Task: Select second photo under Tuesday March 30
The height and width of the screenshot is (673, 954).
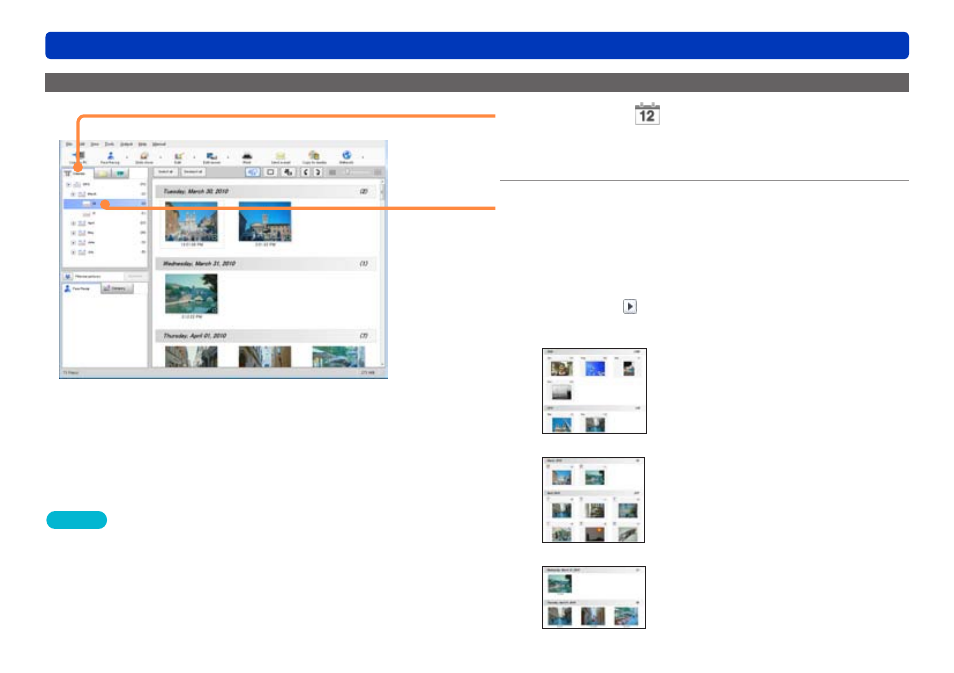Action: [265, 221]
